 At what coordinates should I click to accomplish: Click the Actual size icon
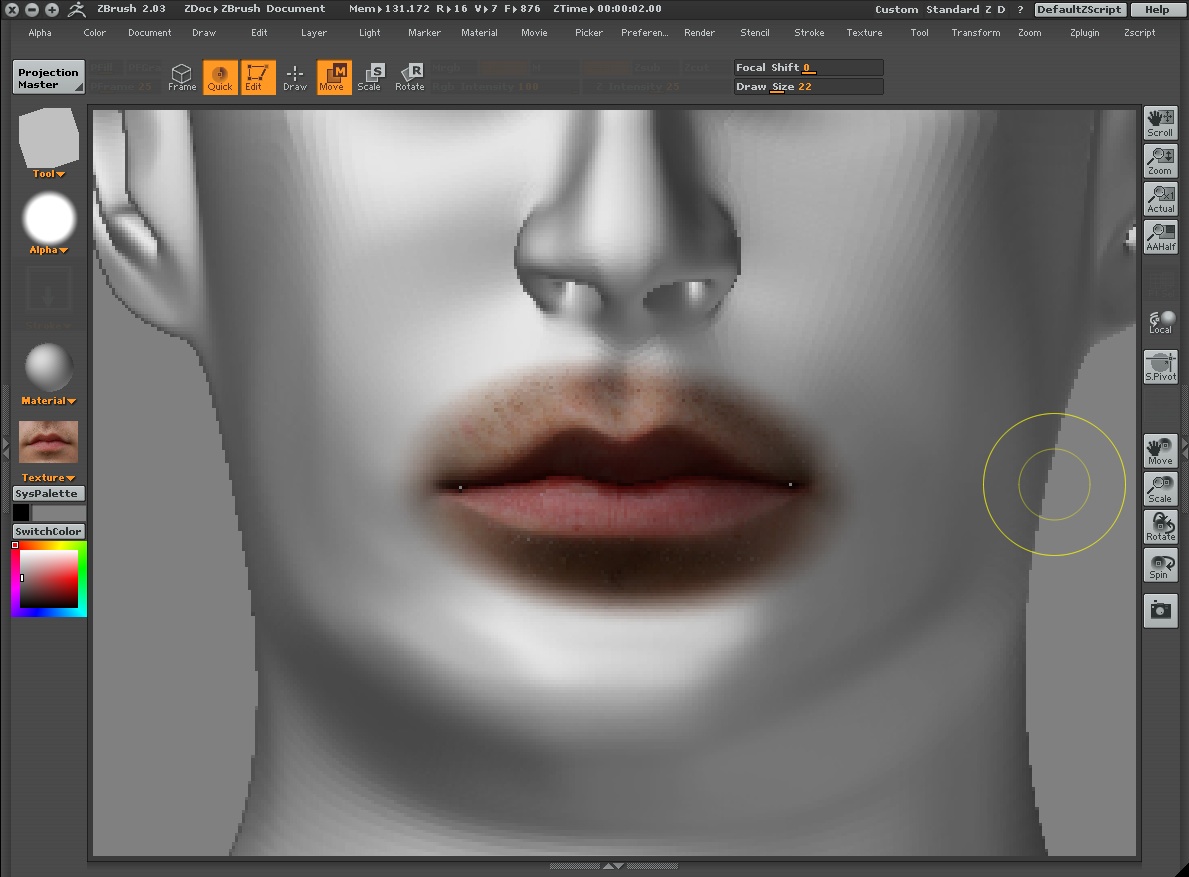(x=1160, y=198)
